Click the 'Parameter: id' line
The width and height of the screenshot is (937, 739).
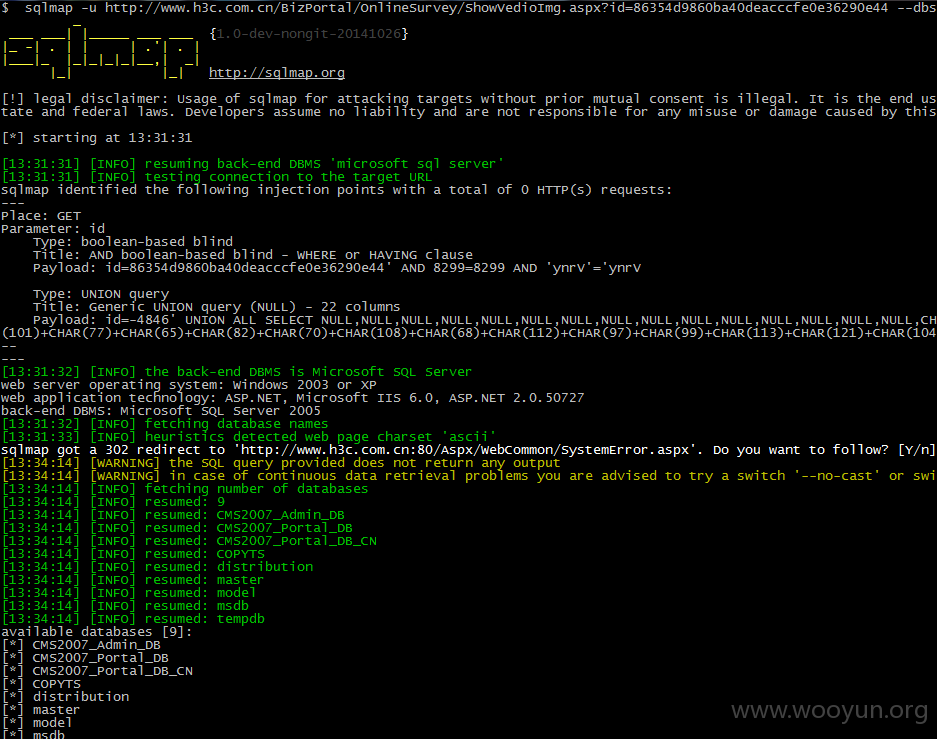point(53,229)
